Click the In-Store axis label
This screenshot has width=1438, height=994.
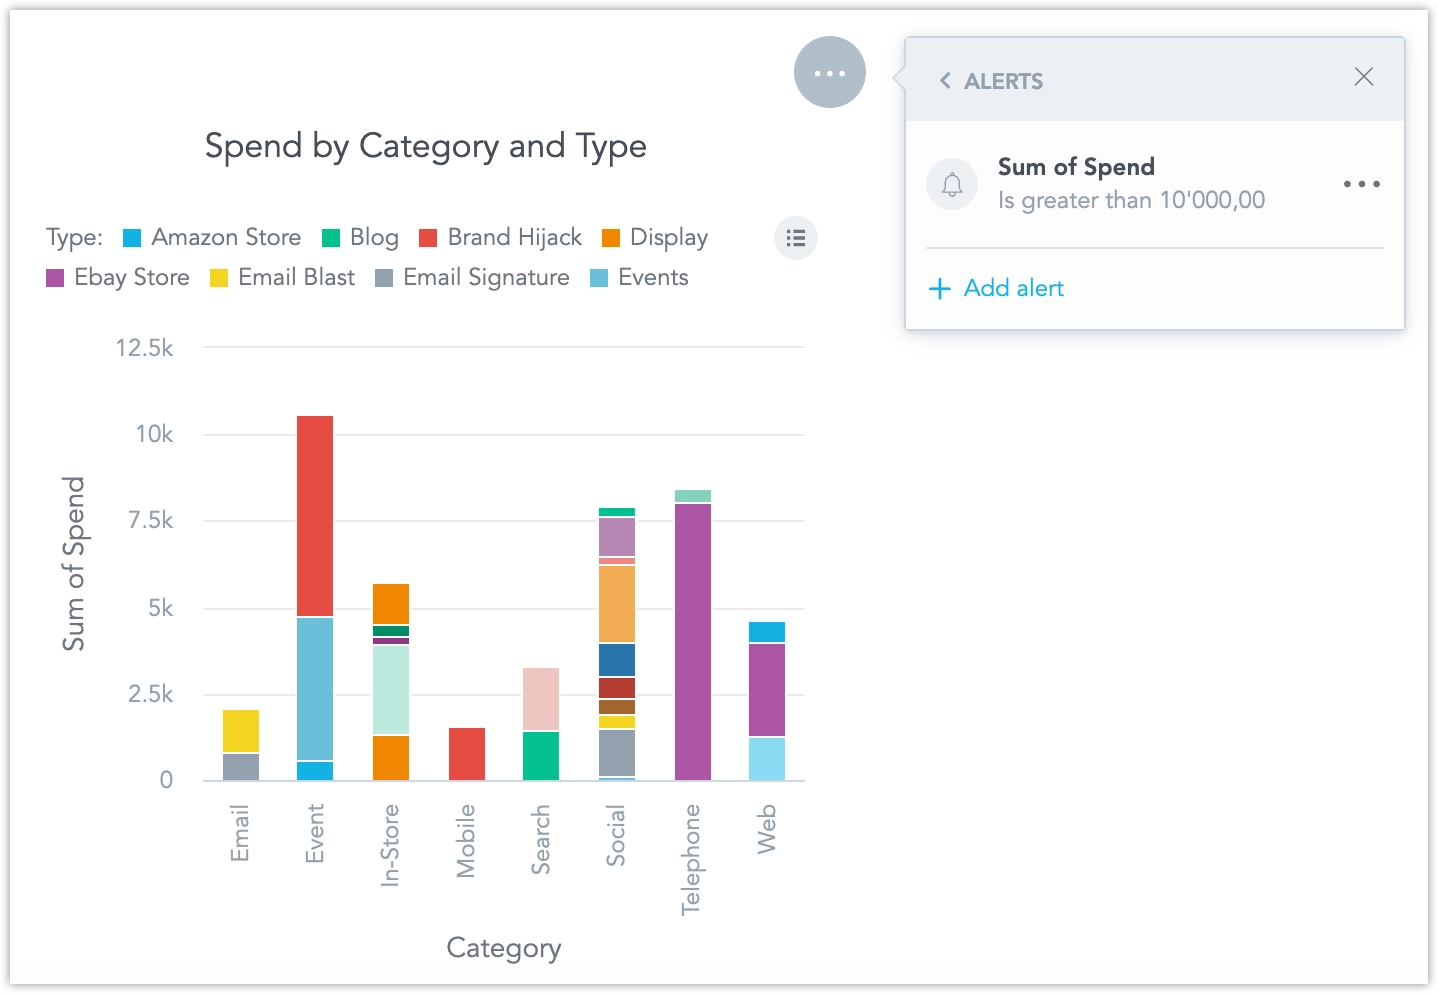(390, 845)
